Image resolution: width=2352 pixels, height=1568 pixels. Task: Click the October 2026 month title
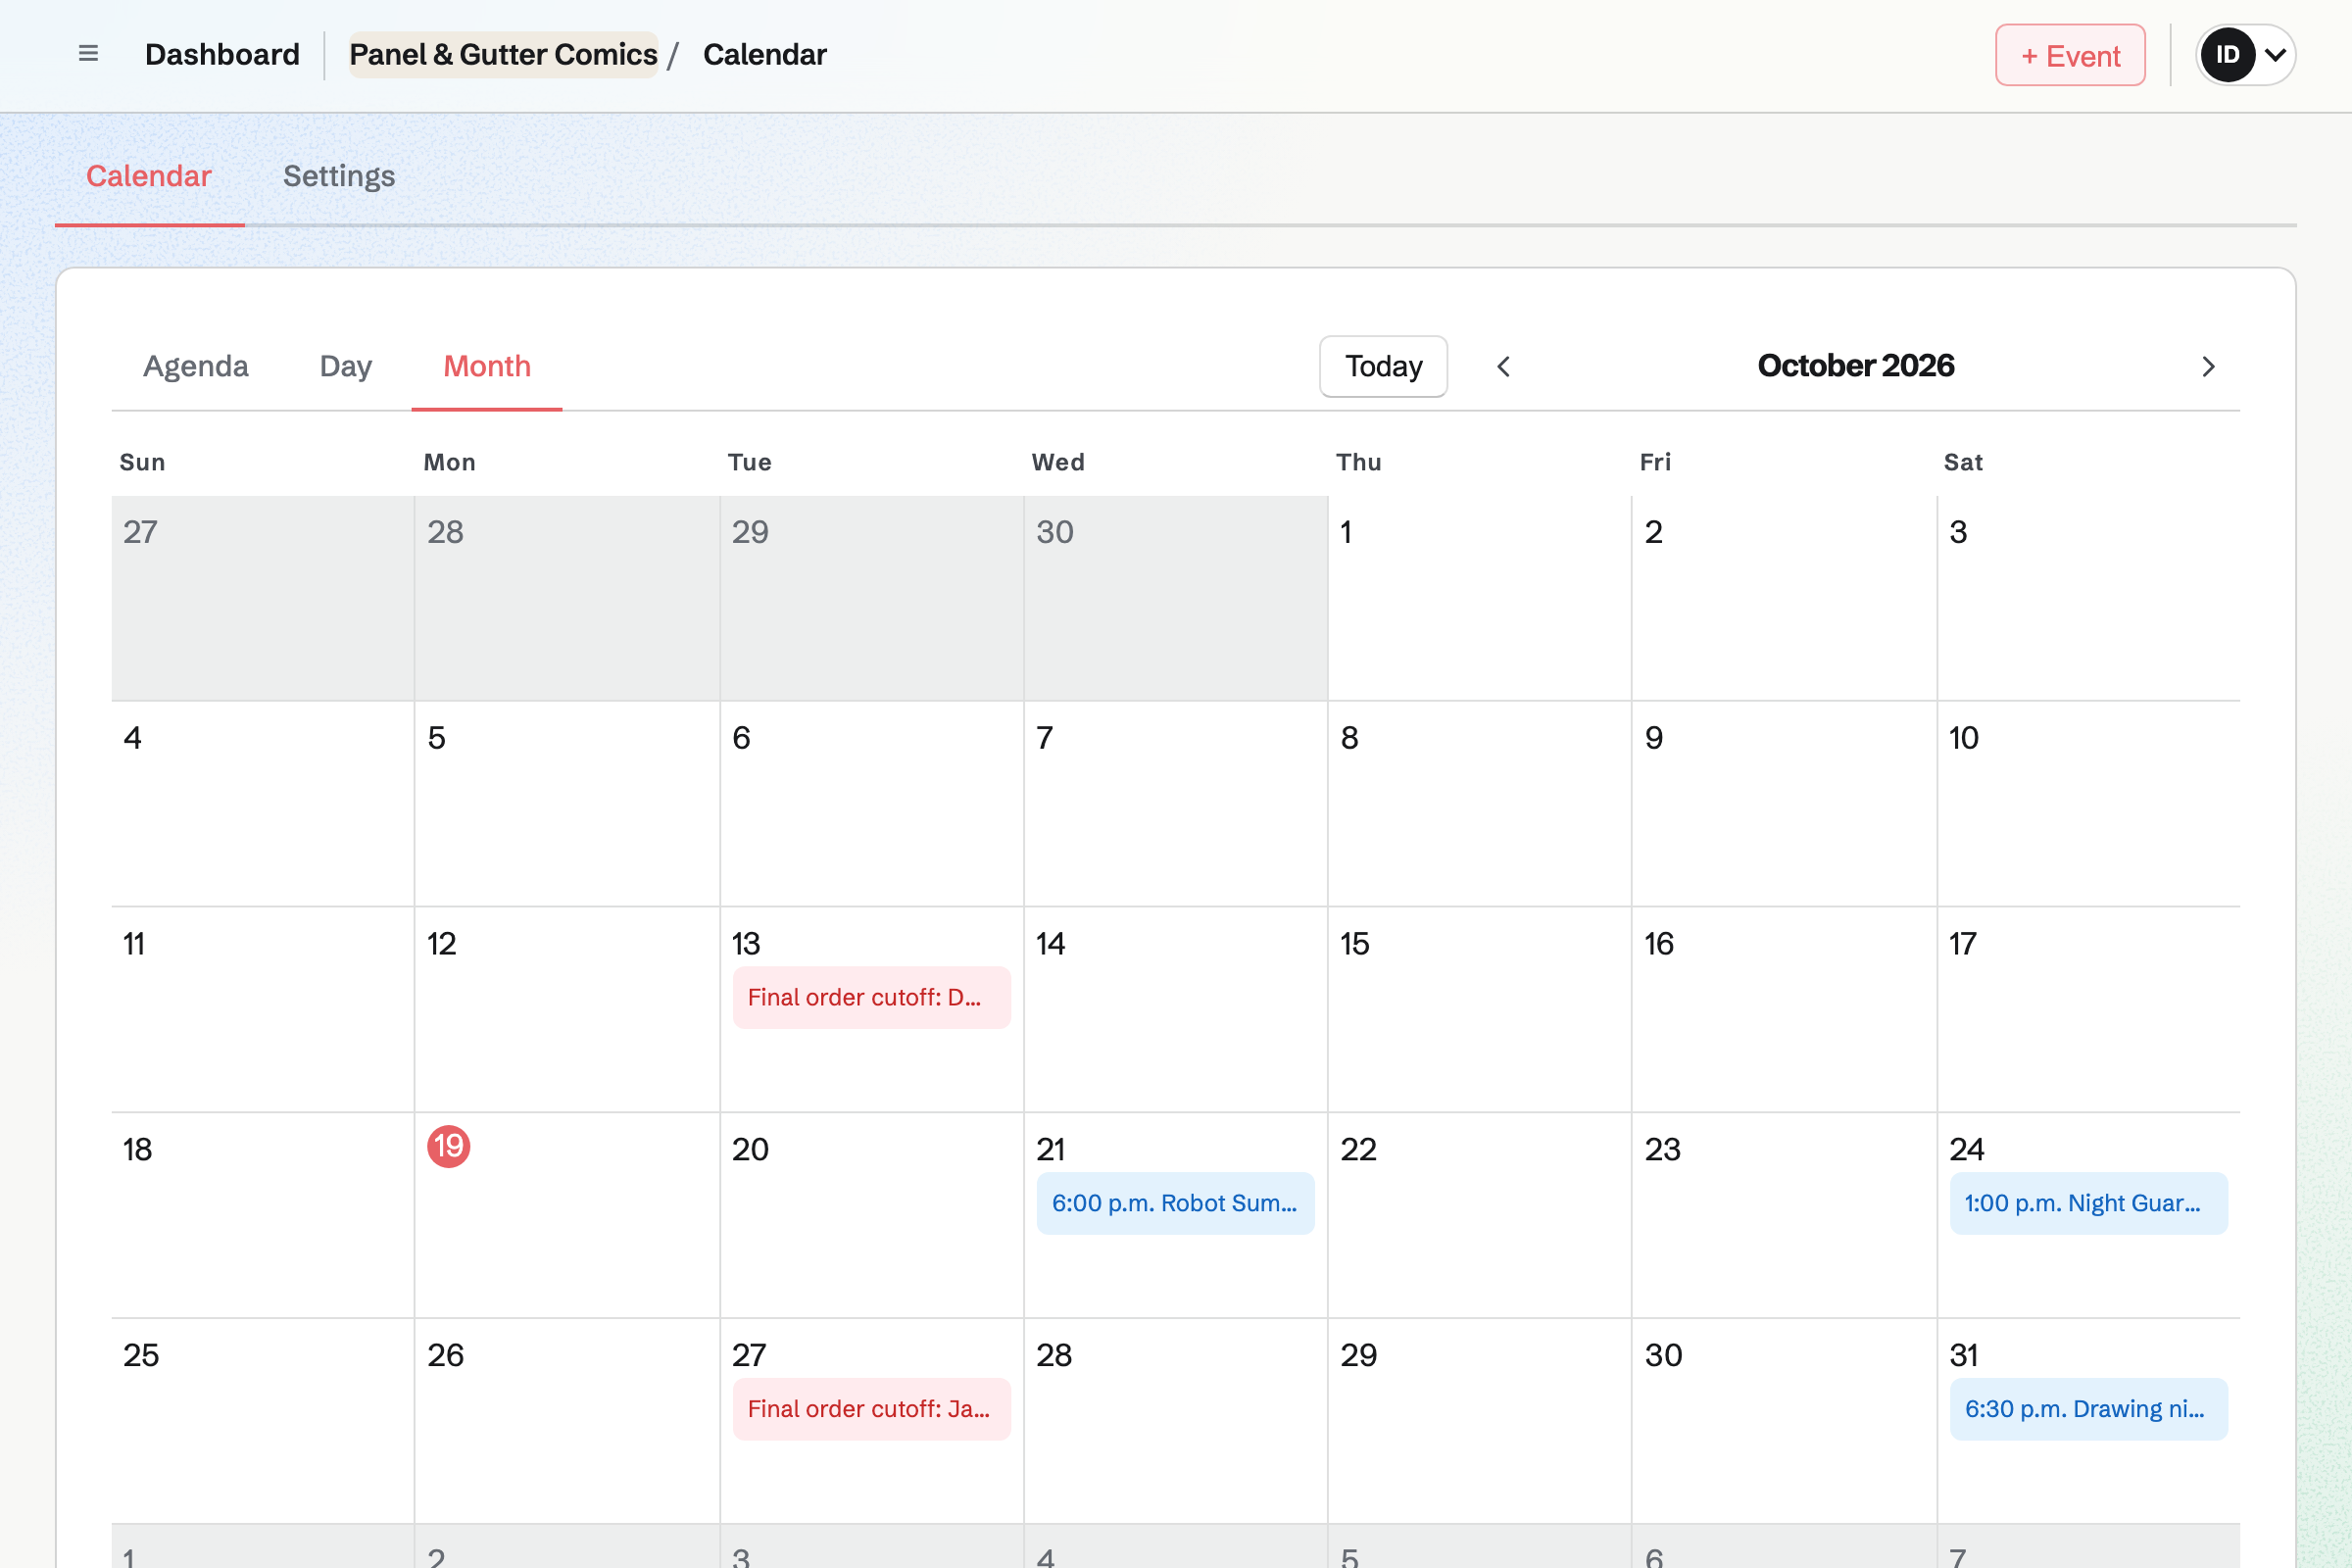1855,366
